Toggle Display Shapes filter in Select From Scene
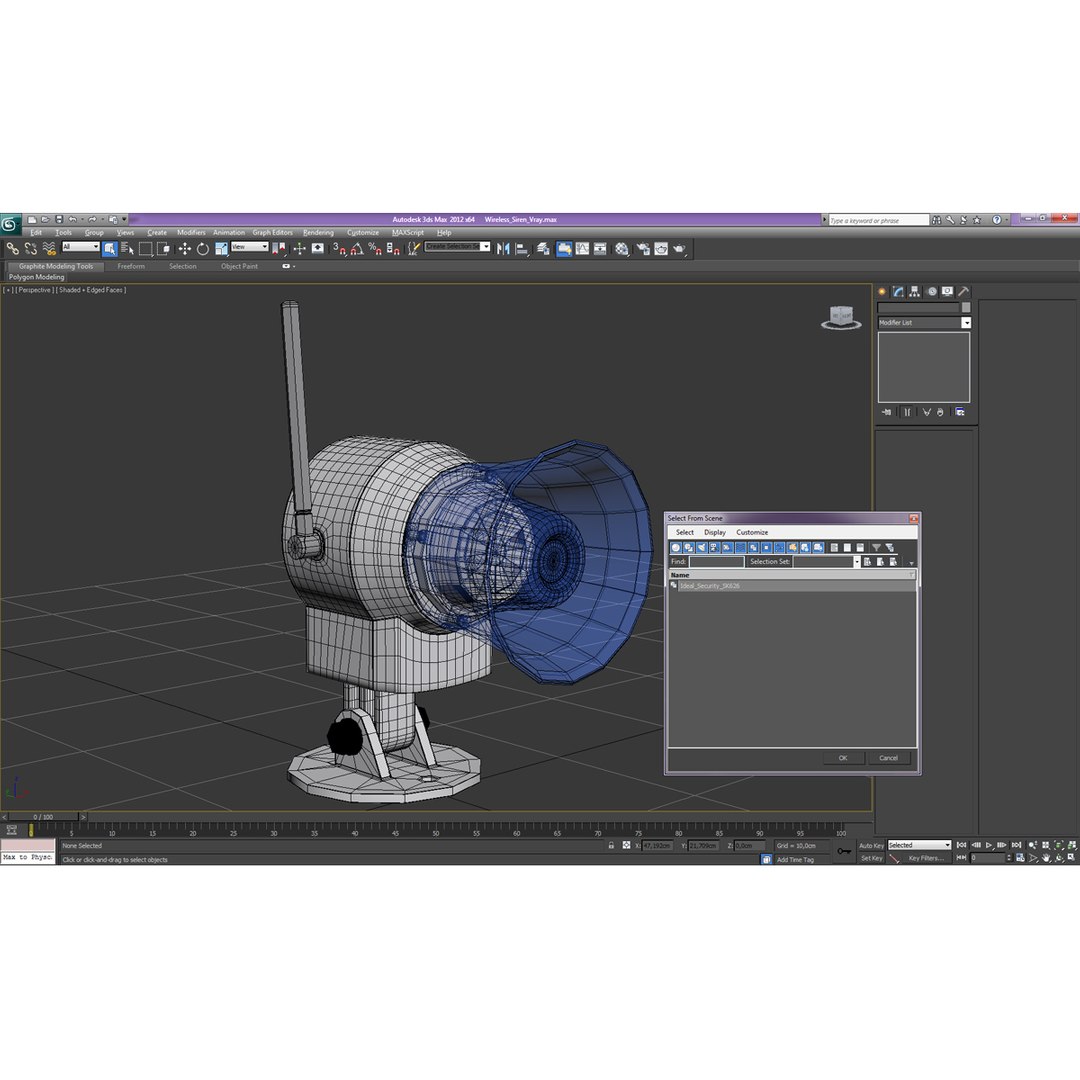The height and width of the screenshot is (1080, 1080). [x=689, y=548]
